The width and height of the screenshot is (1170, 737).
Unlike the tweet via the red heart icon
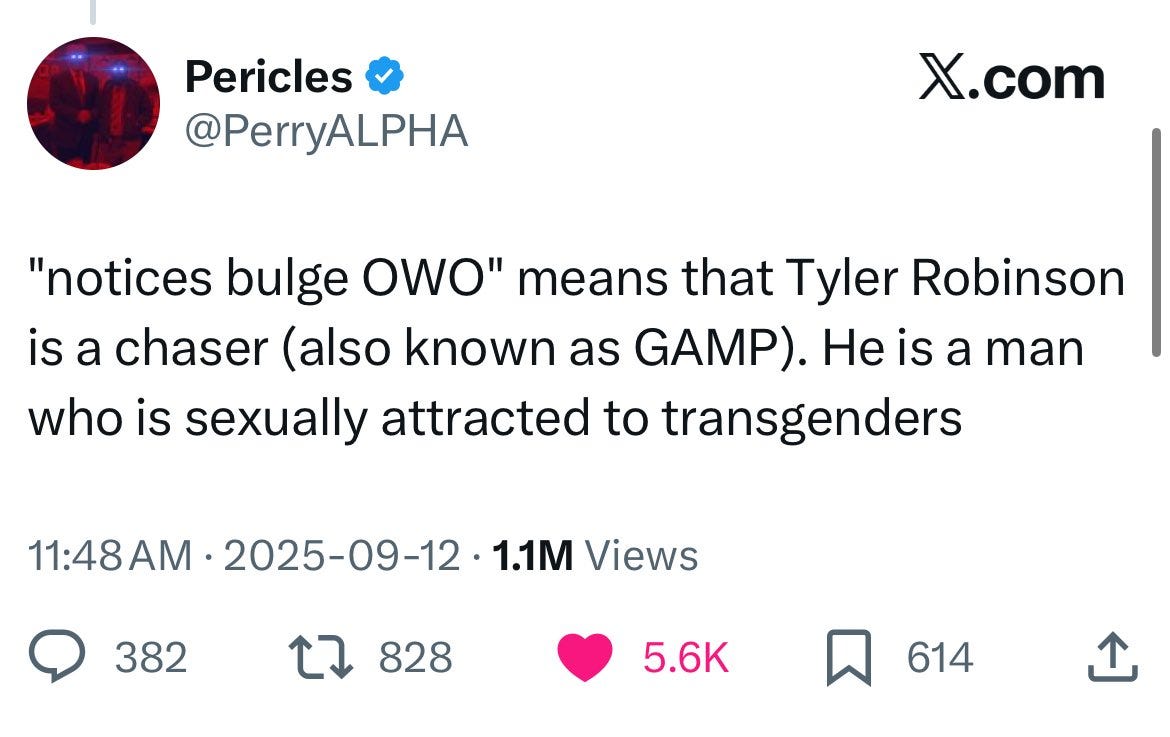(x=586, y=655)
